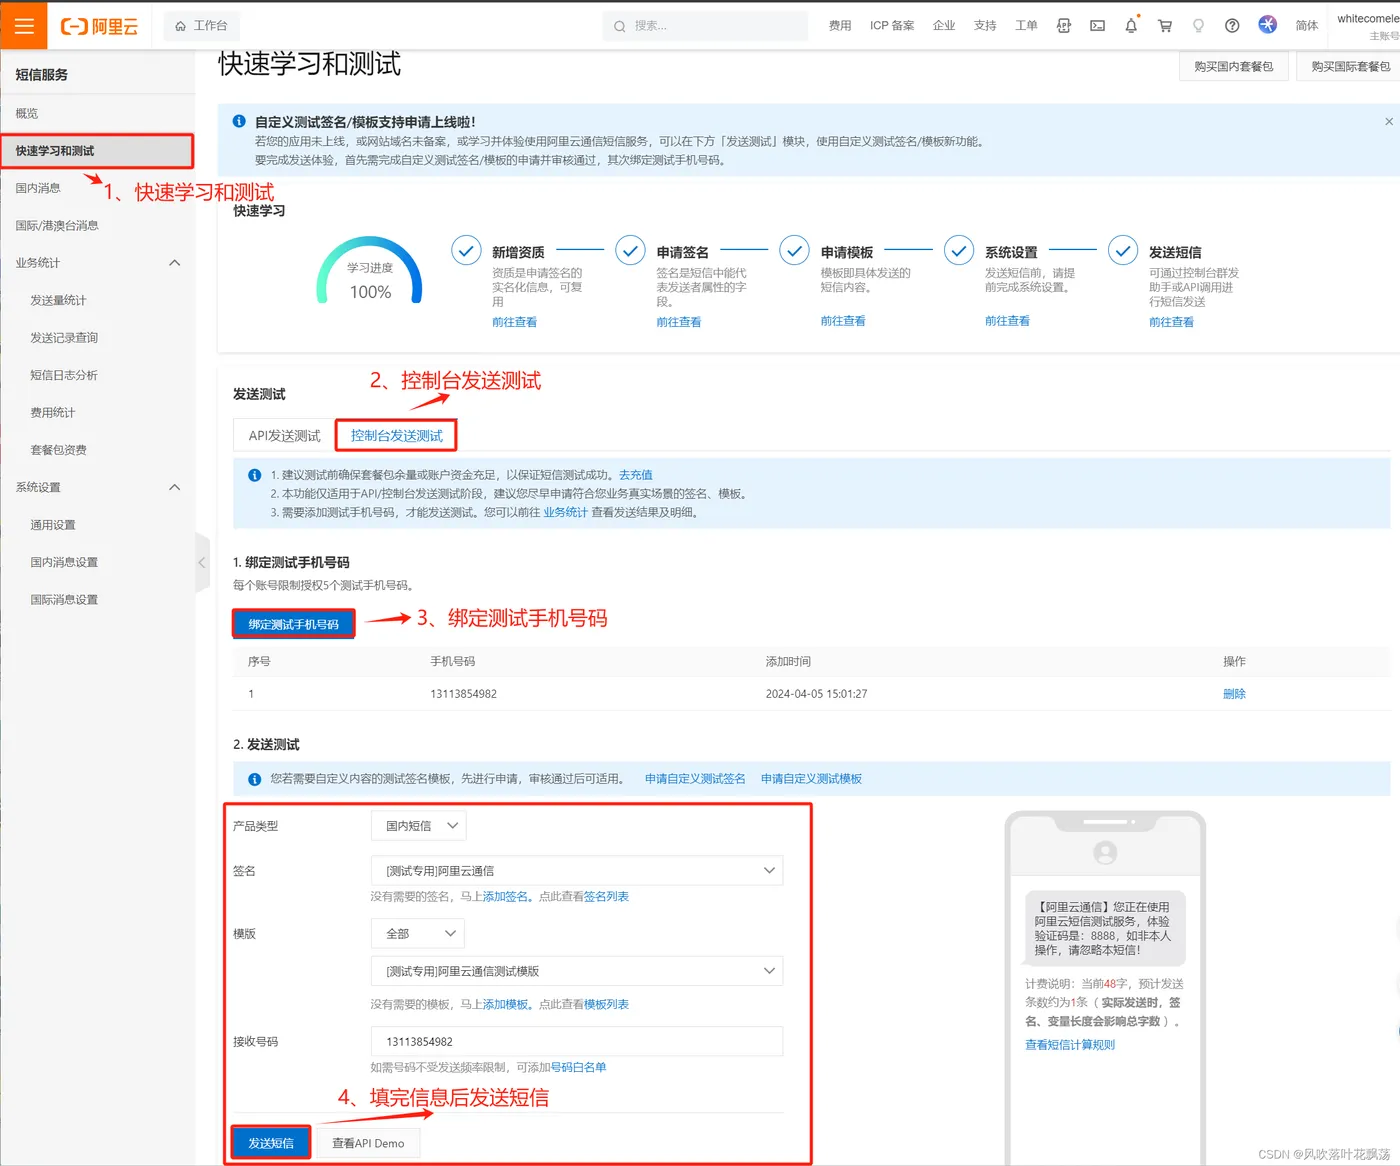Image resolution: width=1400 pixels, height=1166 pixels.
Task: Open the hamburger menu at top left
Action: [24, 26]
